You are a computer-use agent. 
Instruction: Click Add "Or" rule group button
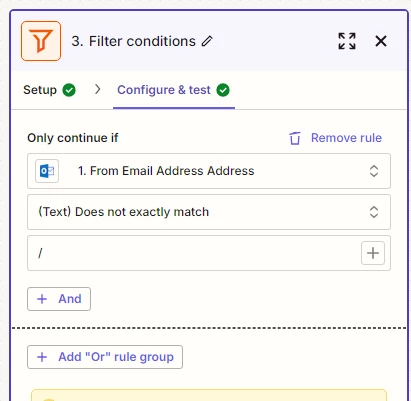105,357
